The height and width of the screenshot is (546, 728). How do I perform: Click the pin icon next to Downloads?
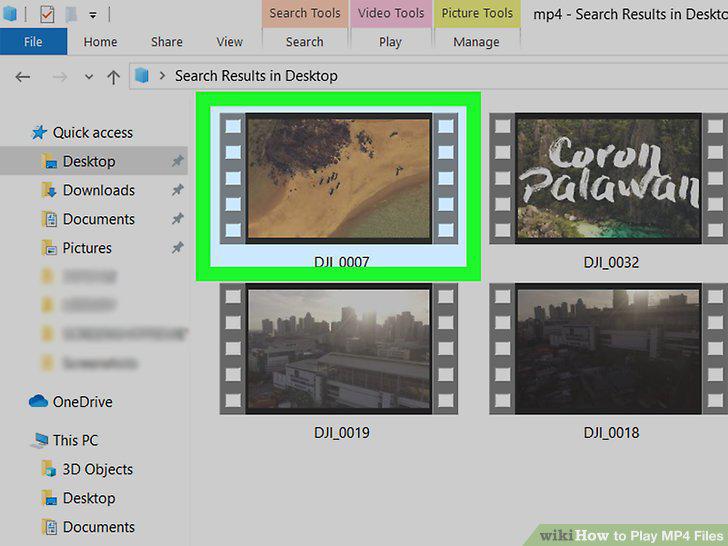point(177,190)
